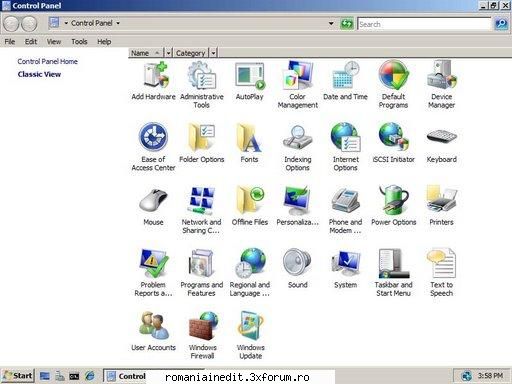Click the network icon in system tray
The width and height of the screenshot is (512, 384).
click(466, 376)
